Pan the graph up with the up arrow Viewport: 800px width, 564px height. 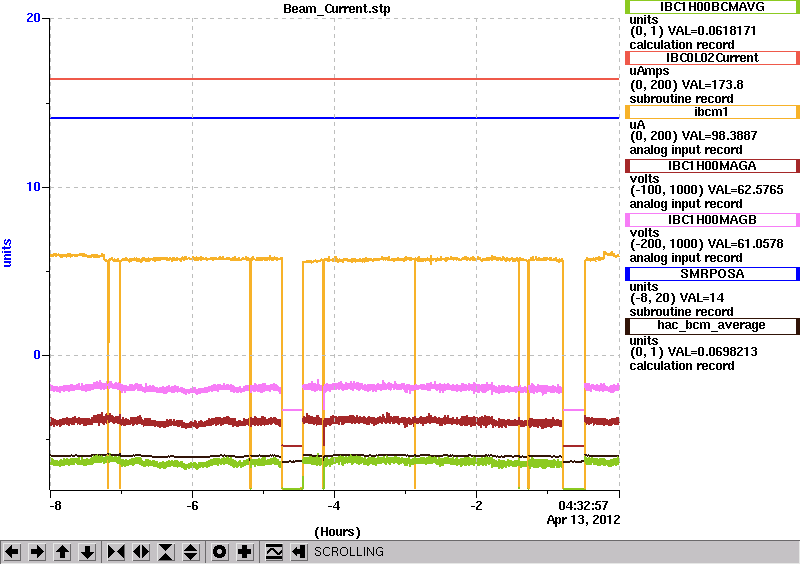[x=63, y=552]
